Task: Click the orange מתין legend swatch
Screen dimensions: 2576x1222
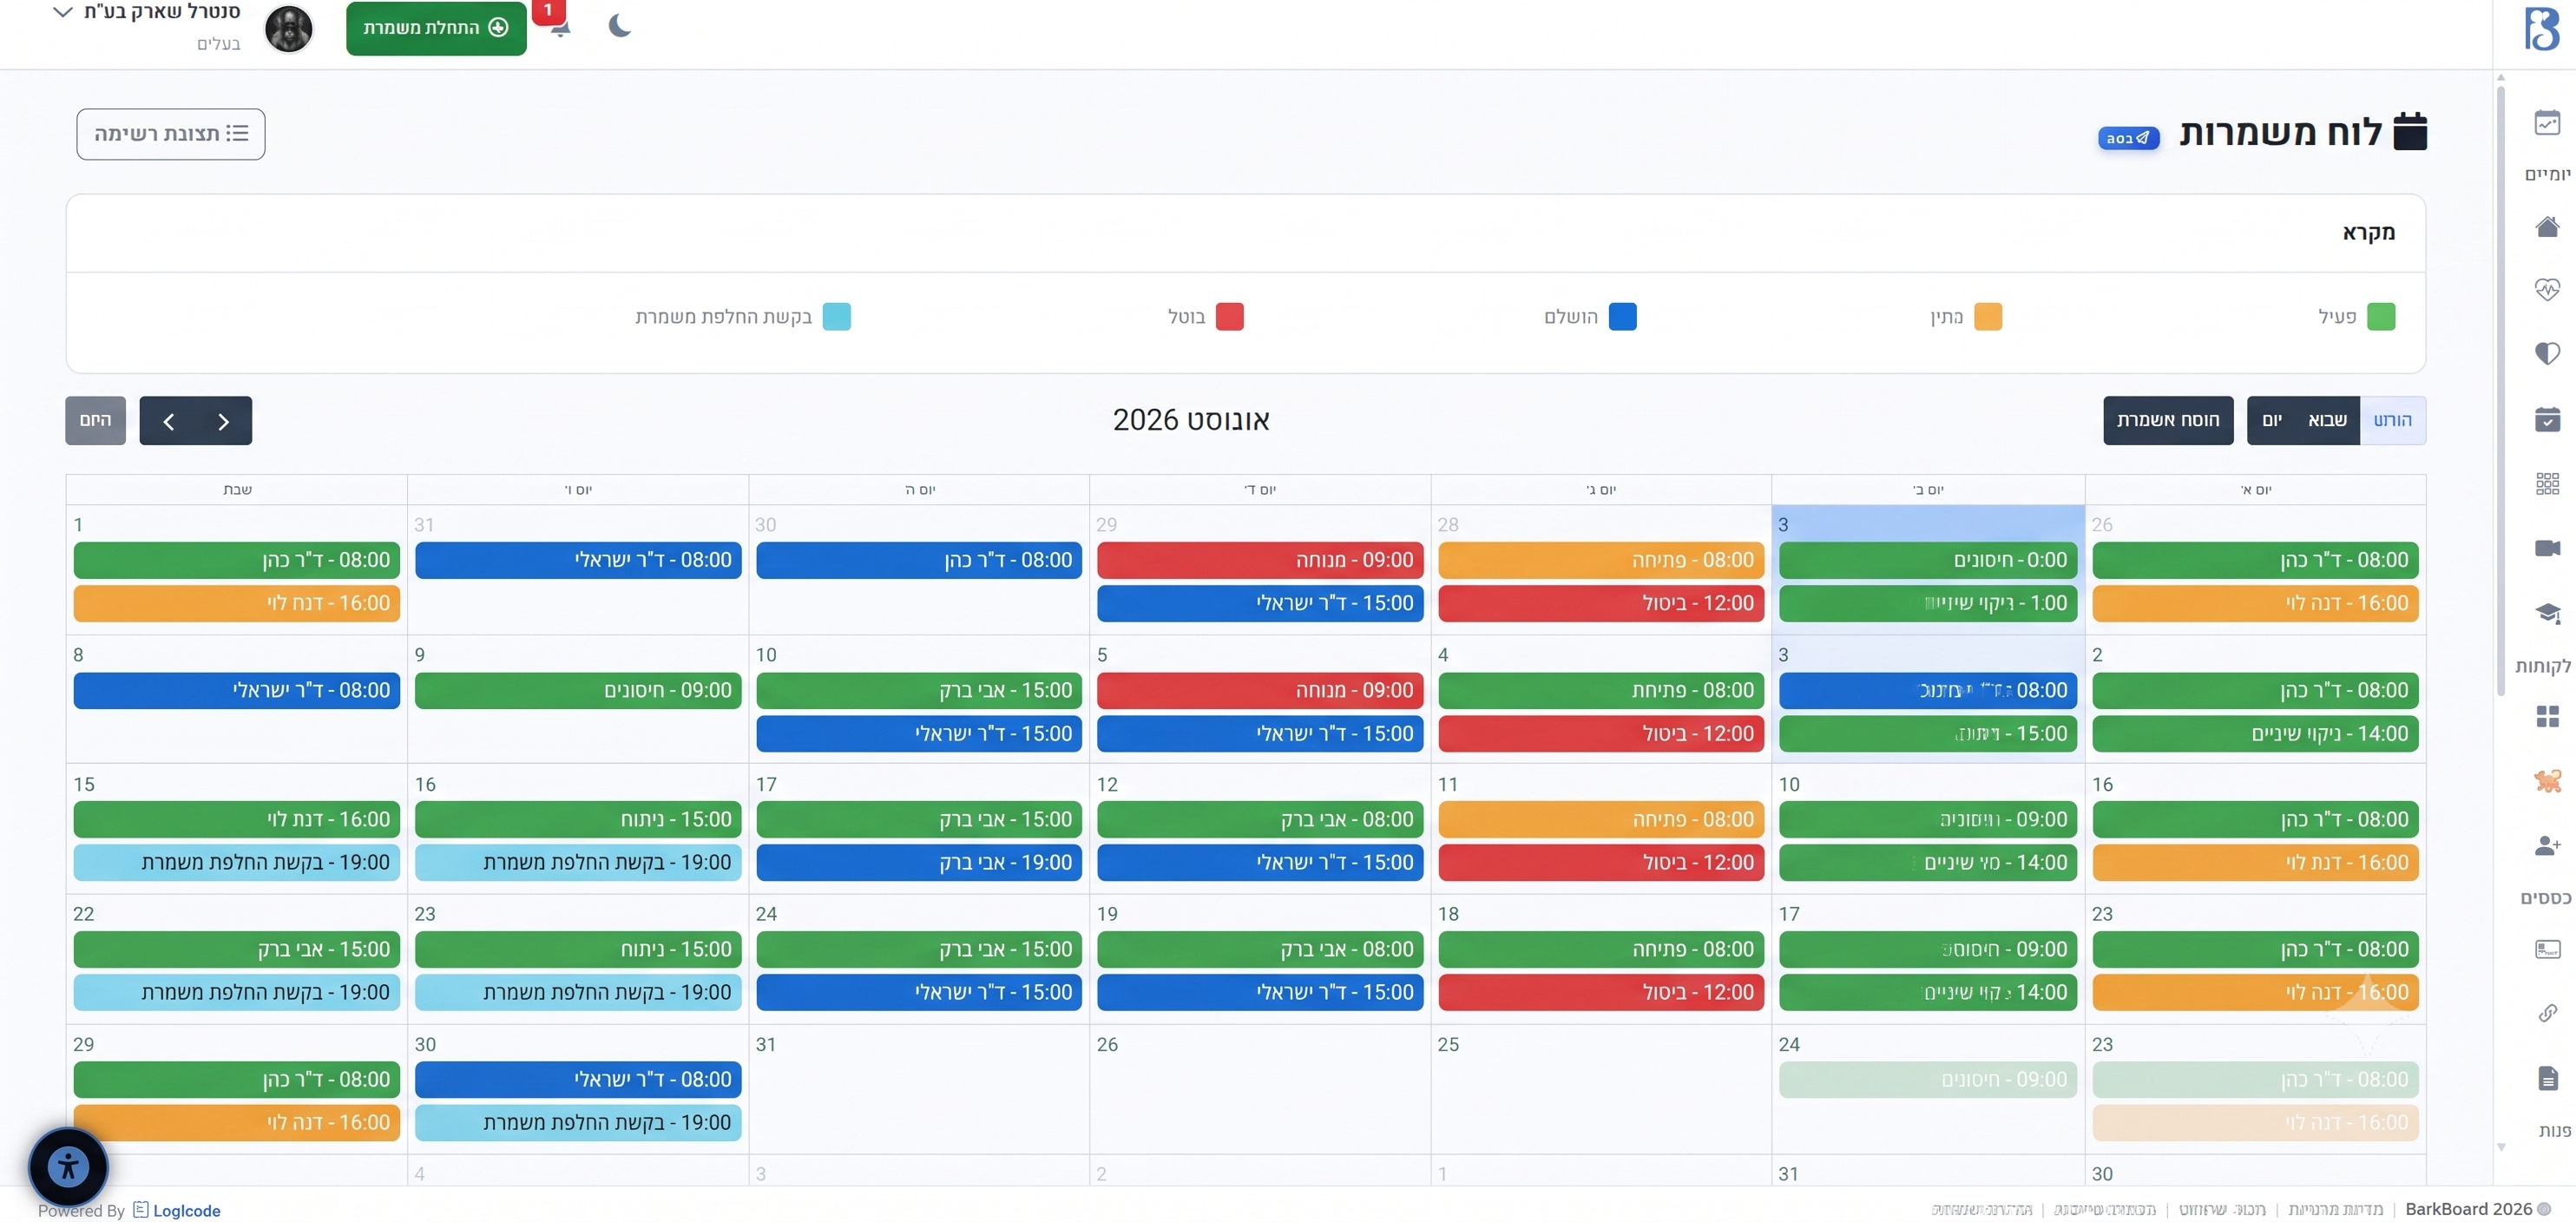Action: (1988, 317)
